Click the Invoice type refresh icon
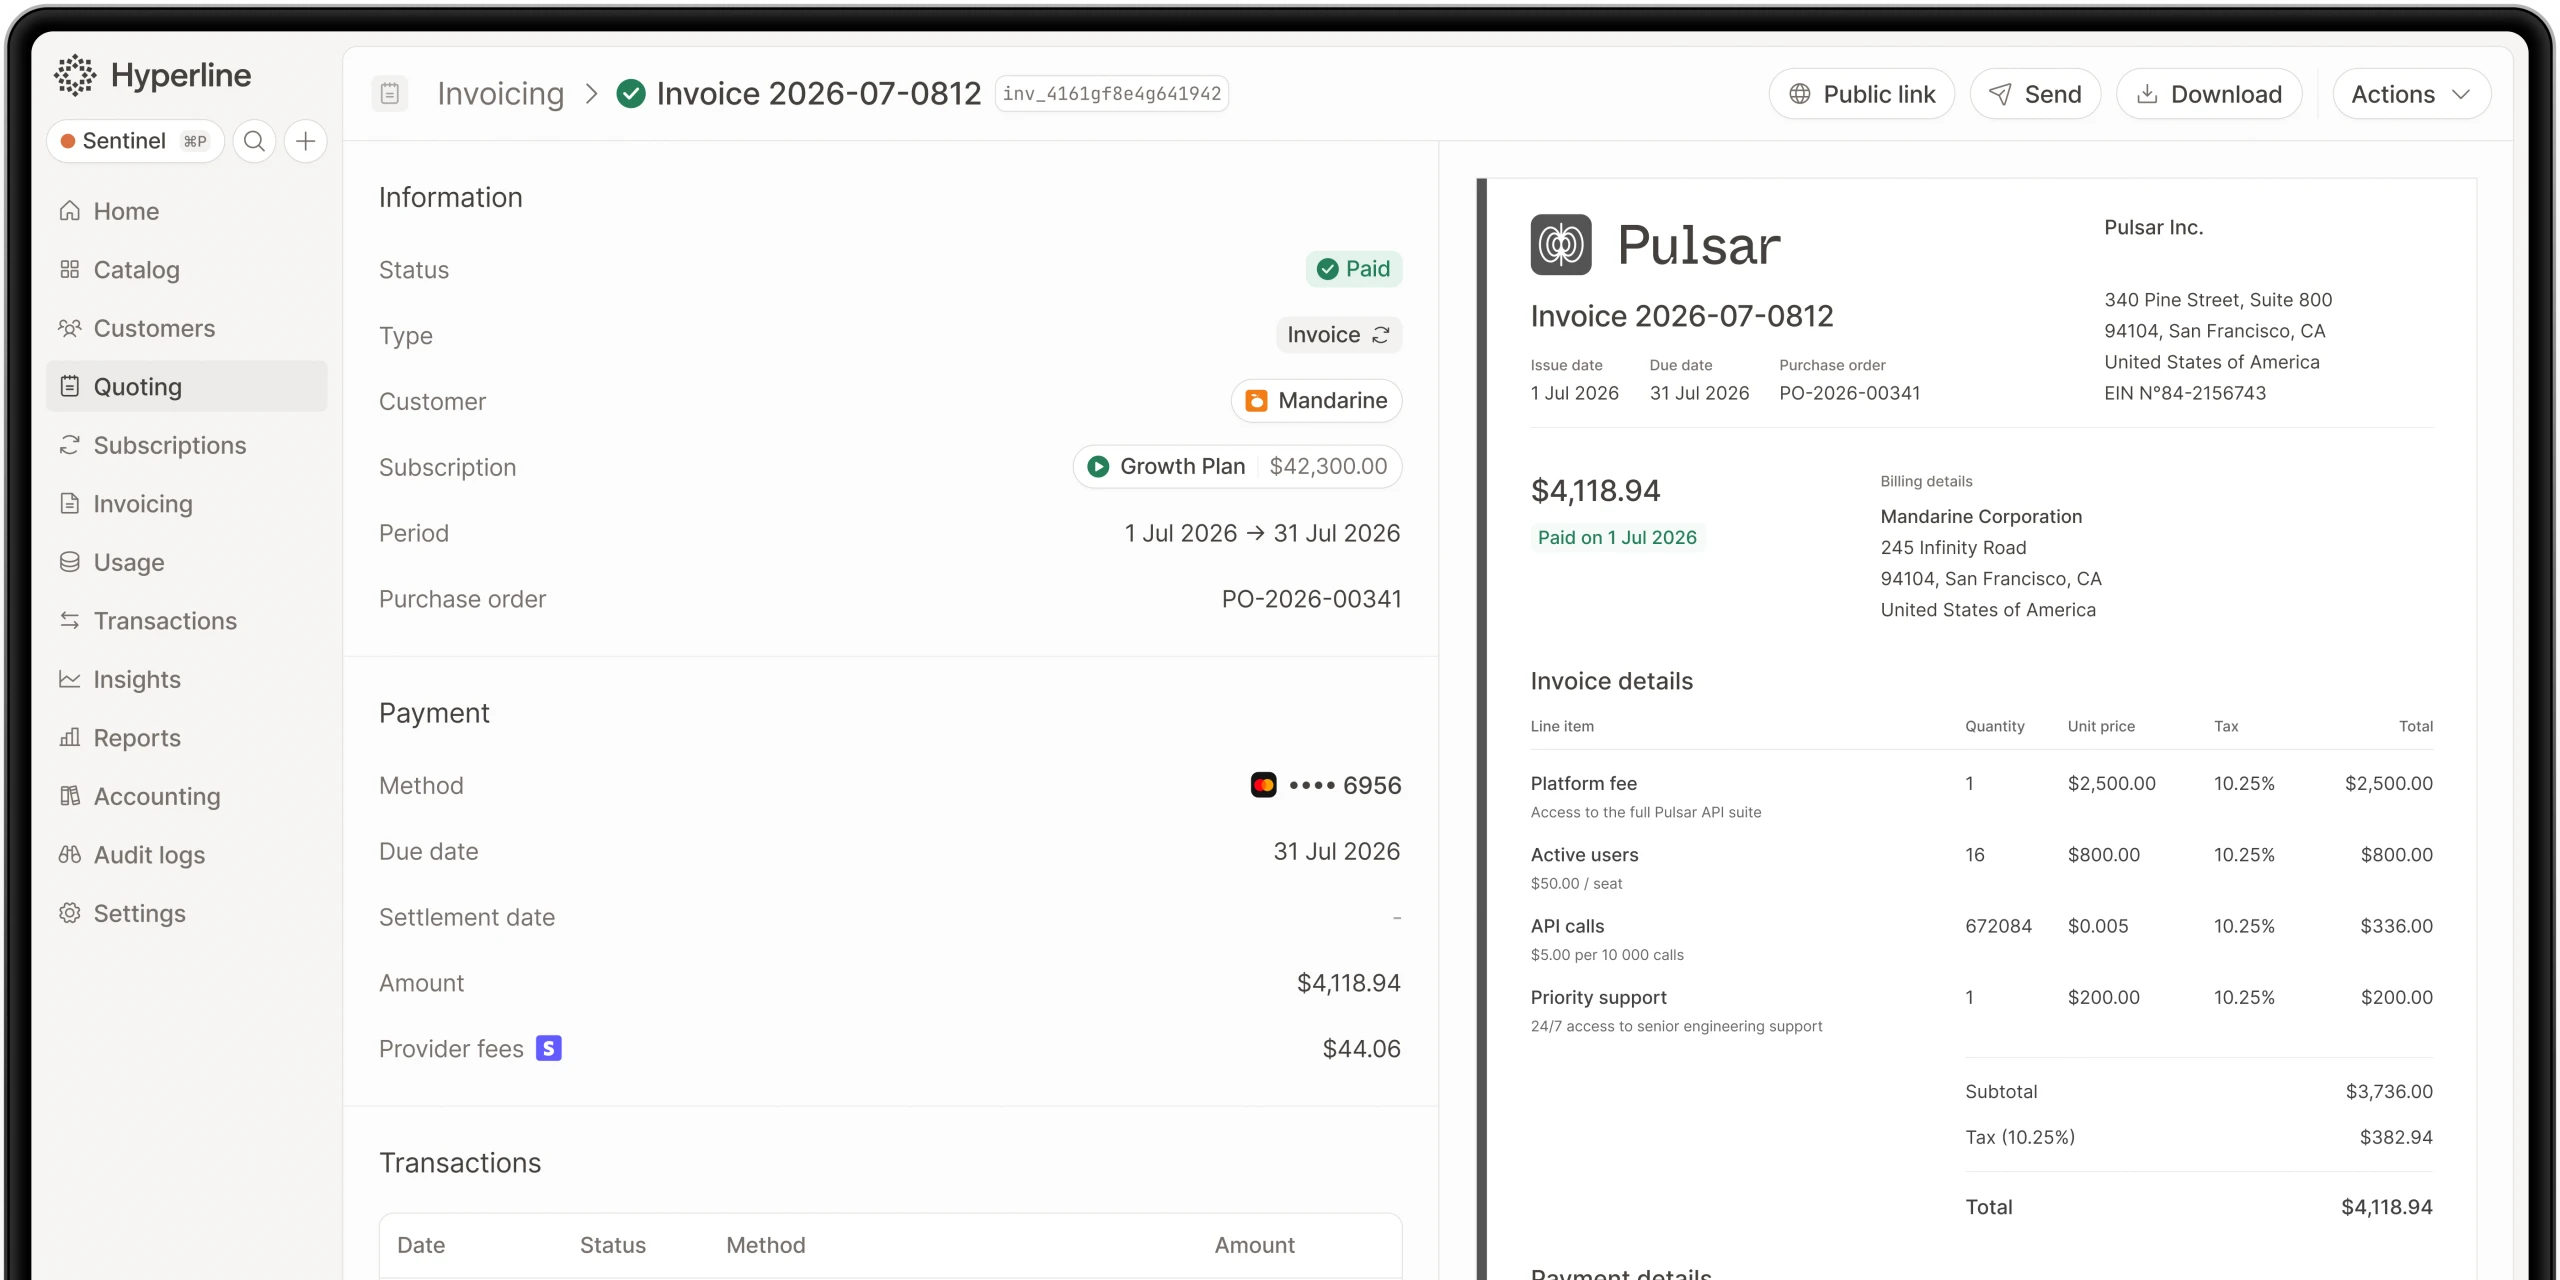The image size is (2560, 1280). pyautogui.click(x=1381, y=335)
